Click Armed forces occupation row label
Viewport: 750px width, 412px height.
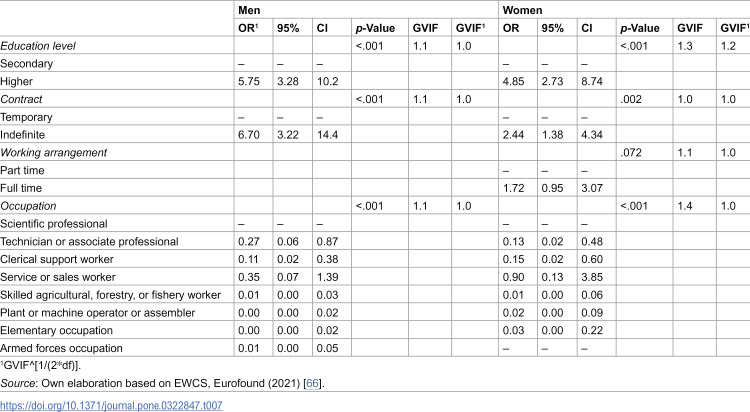click(x=61, y=348)
